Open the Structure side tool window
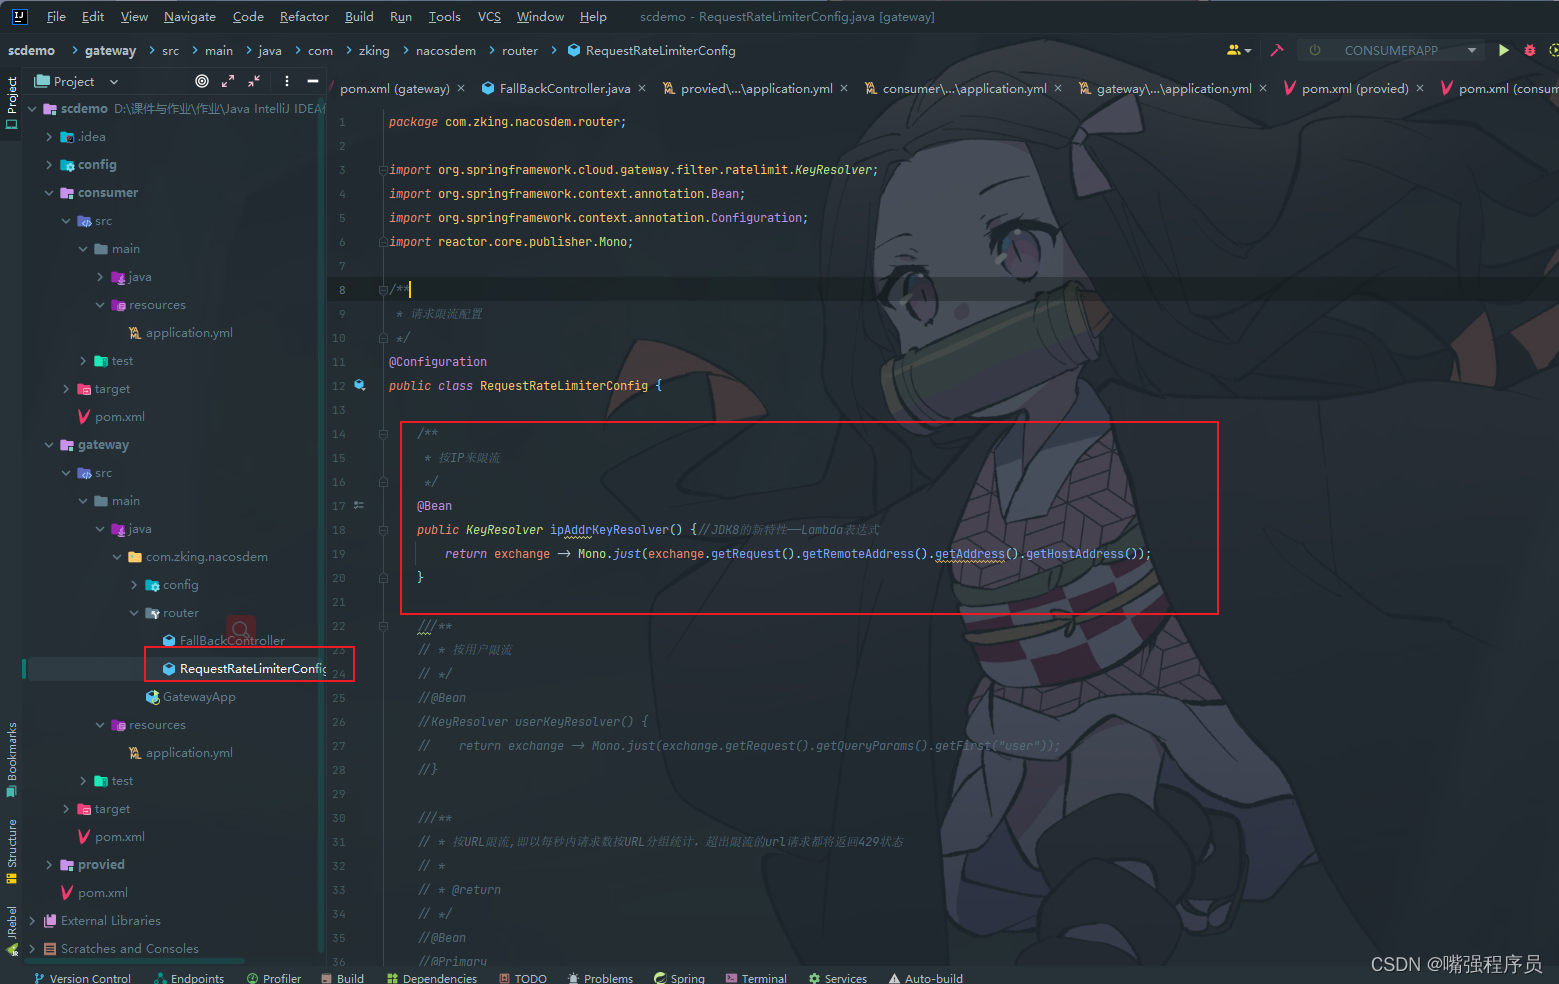 (11, 851)
